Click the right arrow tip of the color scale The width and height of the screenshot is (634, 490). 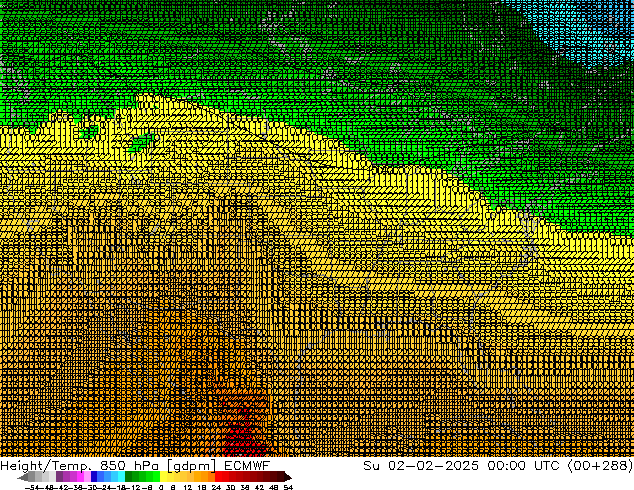(x=290, y=478)
